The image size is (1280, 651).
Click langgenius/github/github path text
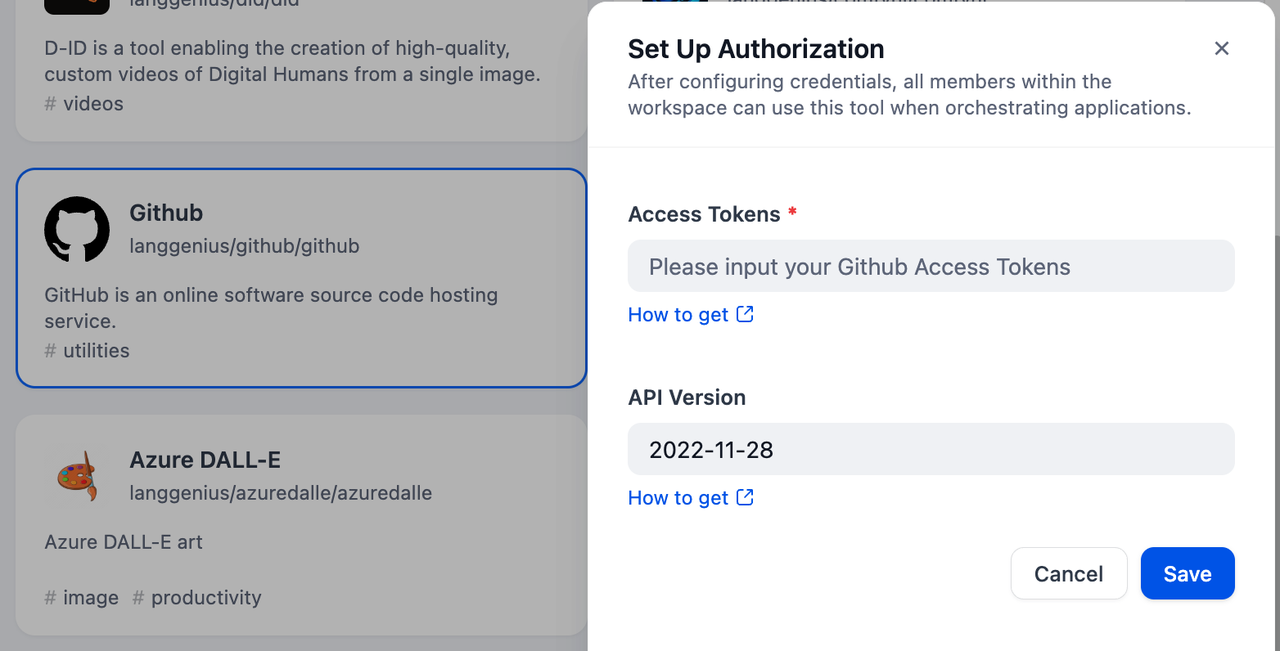click(x=244, y=246)
